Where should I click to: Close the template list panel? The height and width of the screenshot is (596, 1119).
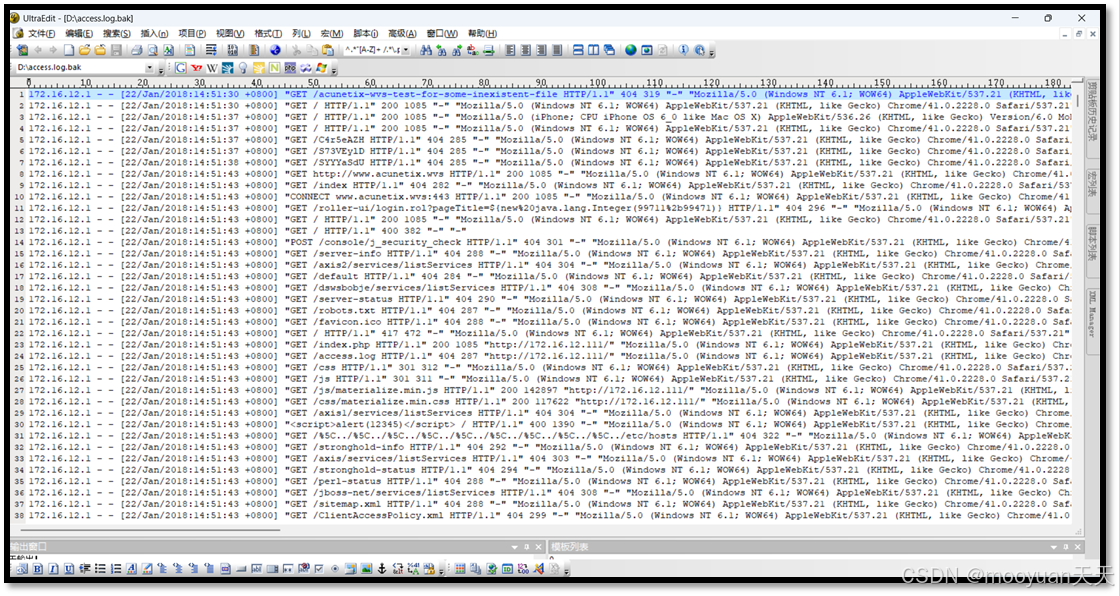pos(1078,547)
